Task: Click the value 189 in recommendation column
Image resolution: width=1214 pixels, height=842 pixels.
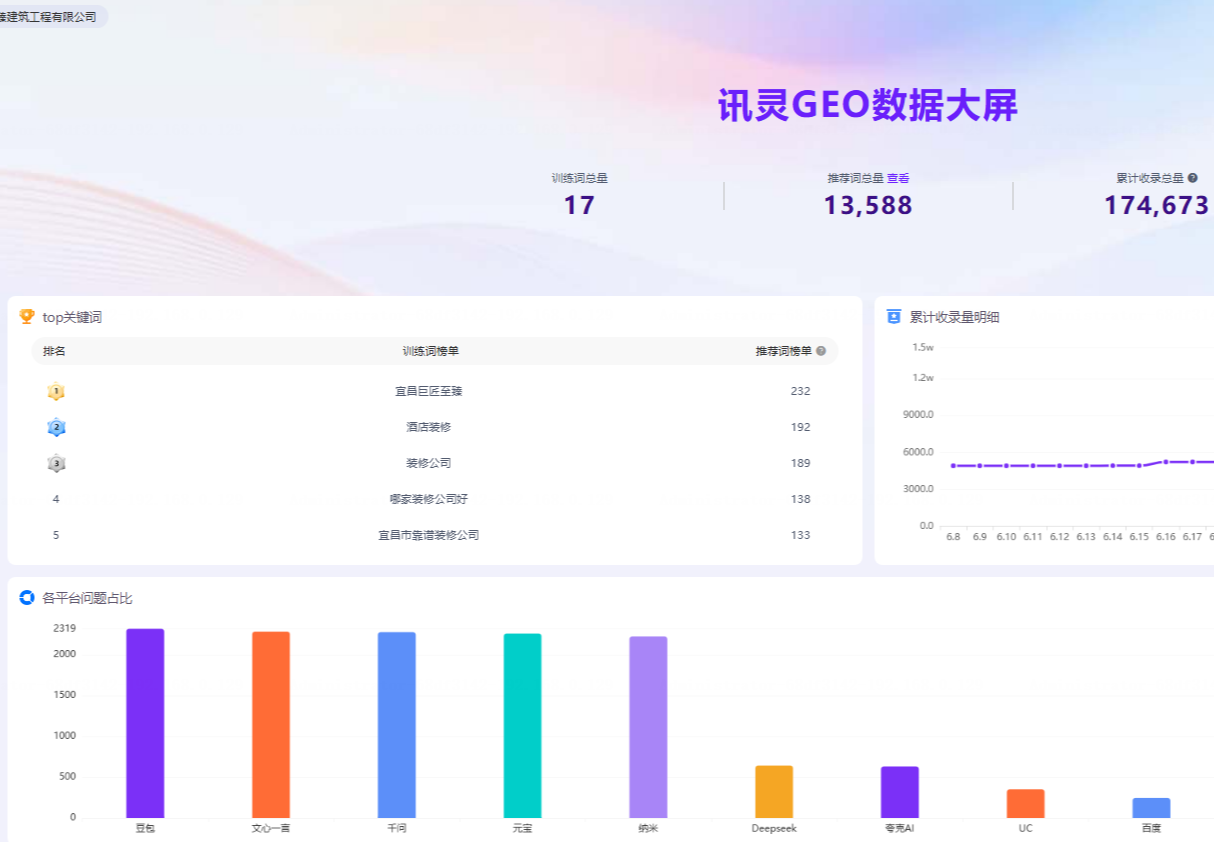Action: (x=800, y=463)
